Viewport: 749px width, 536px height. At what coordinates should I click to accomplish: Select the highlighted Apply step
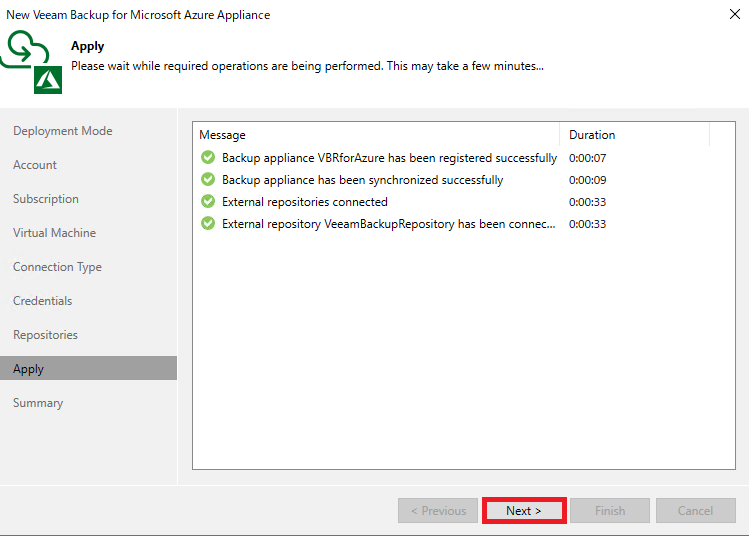point(88,368)
